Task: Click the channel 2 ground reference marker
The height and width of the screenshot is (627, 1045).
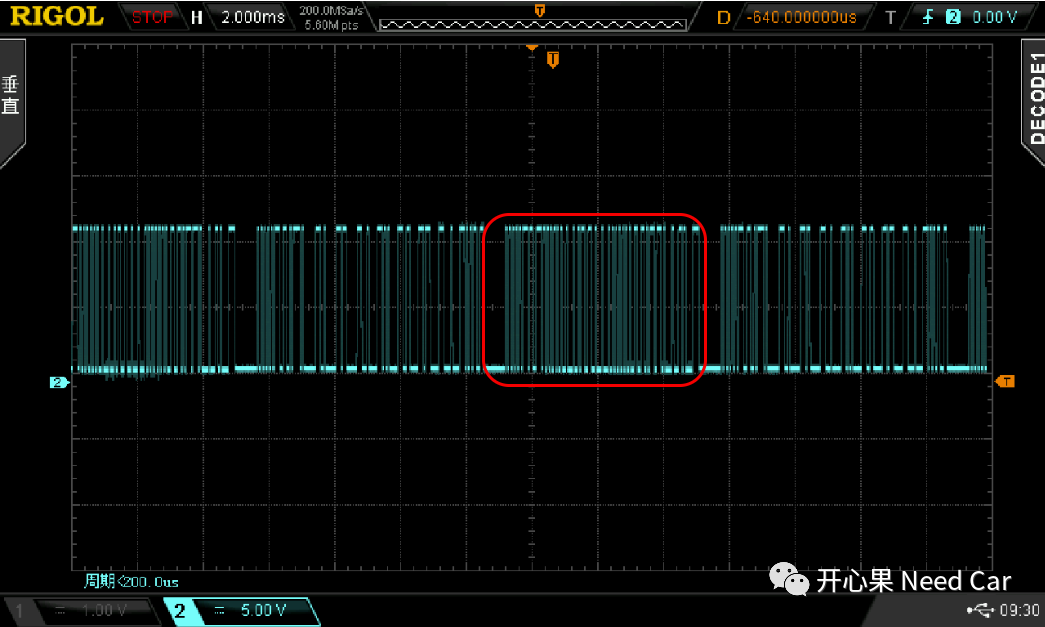Action: pyautogui.click(x=59, y=382)
